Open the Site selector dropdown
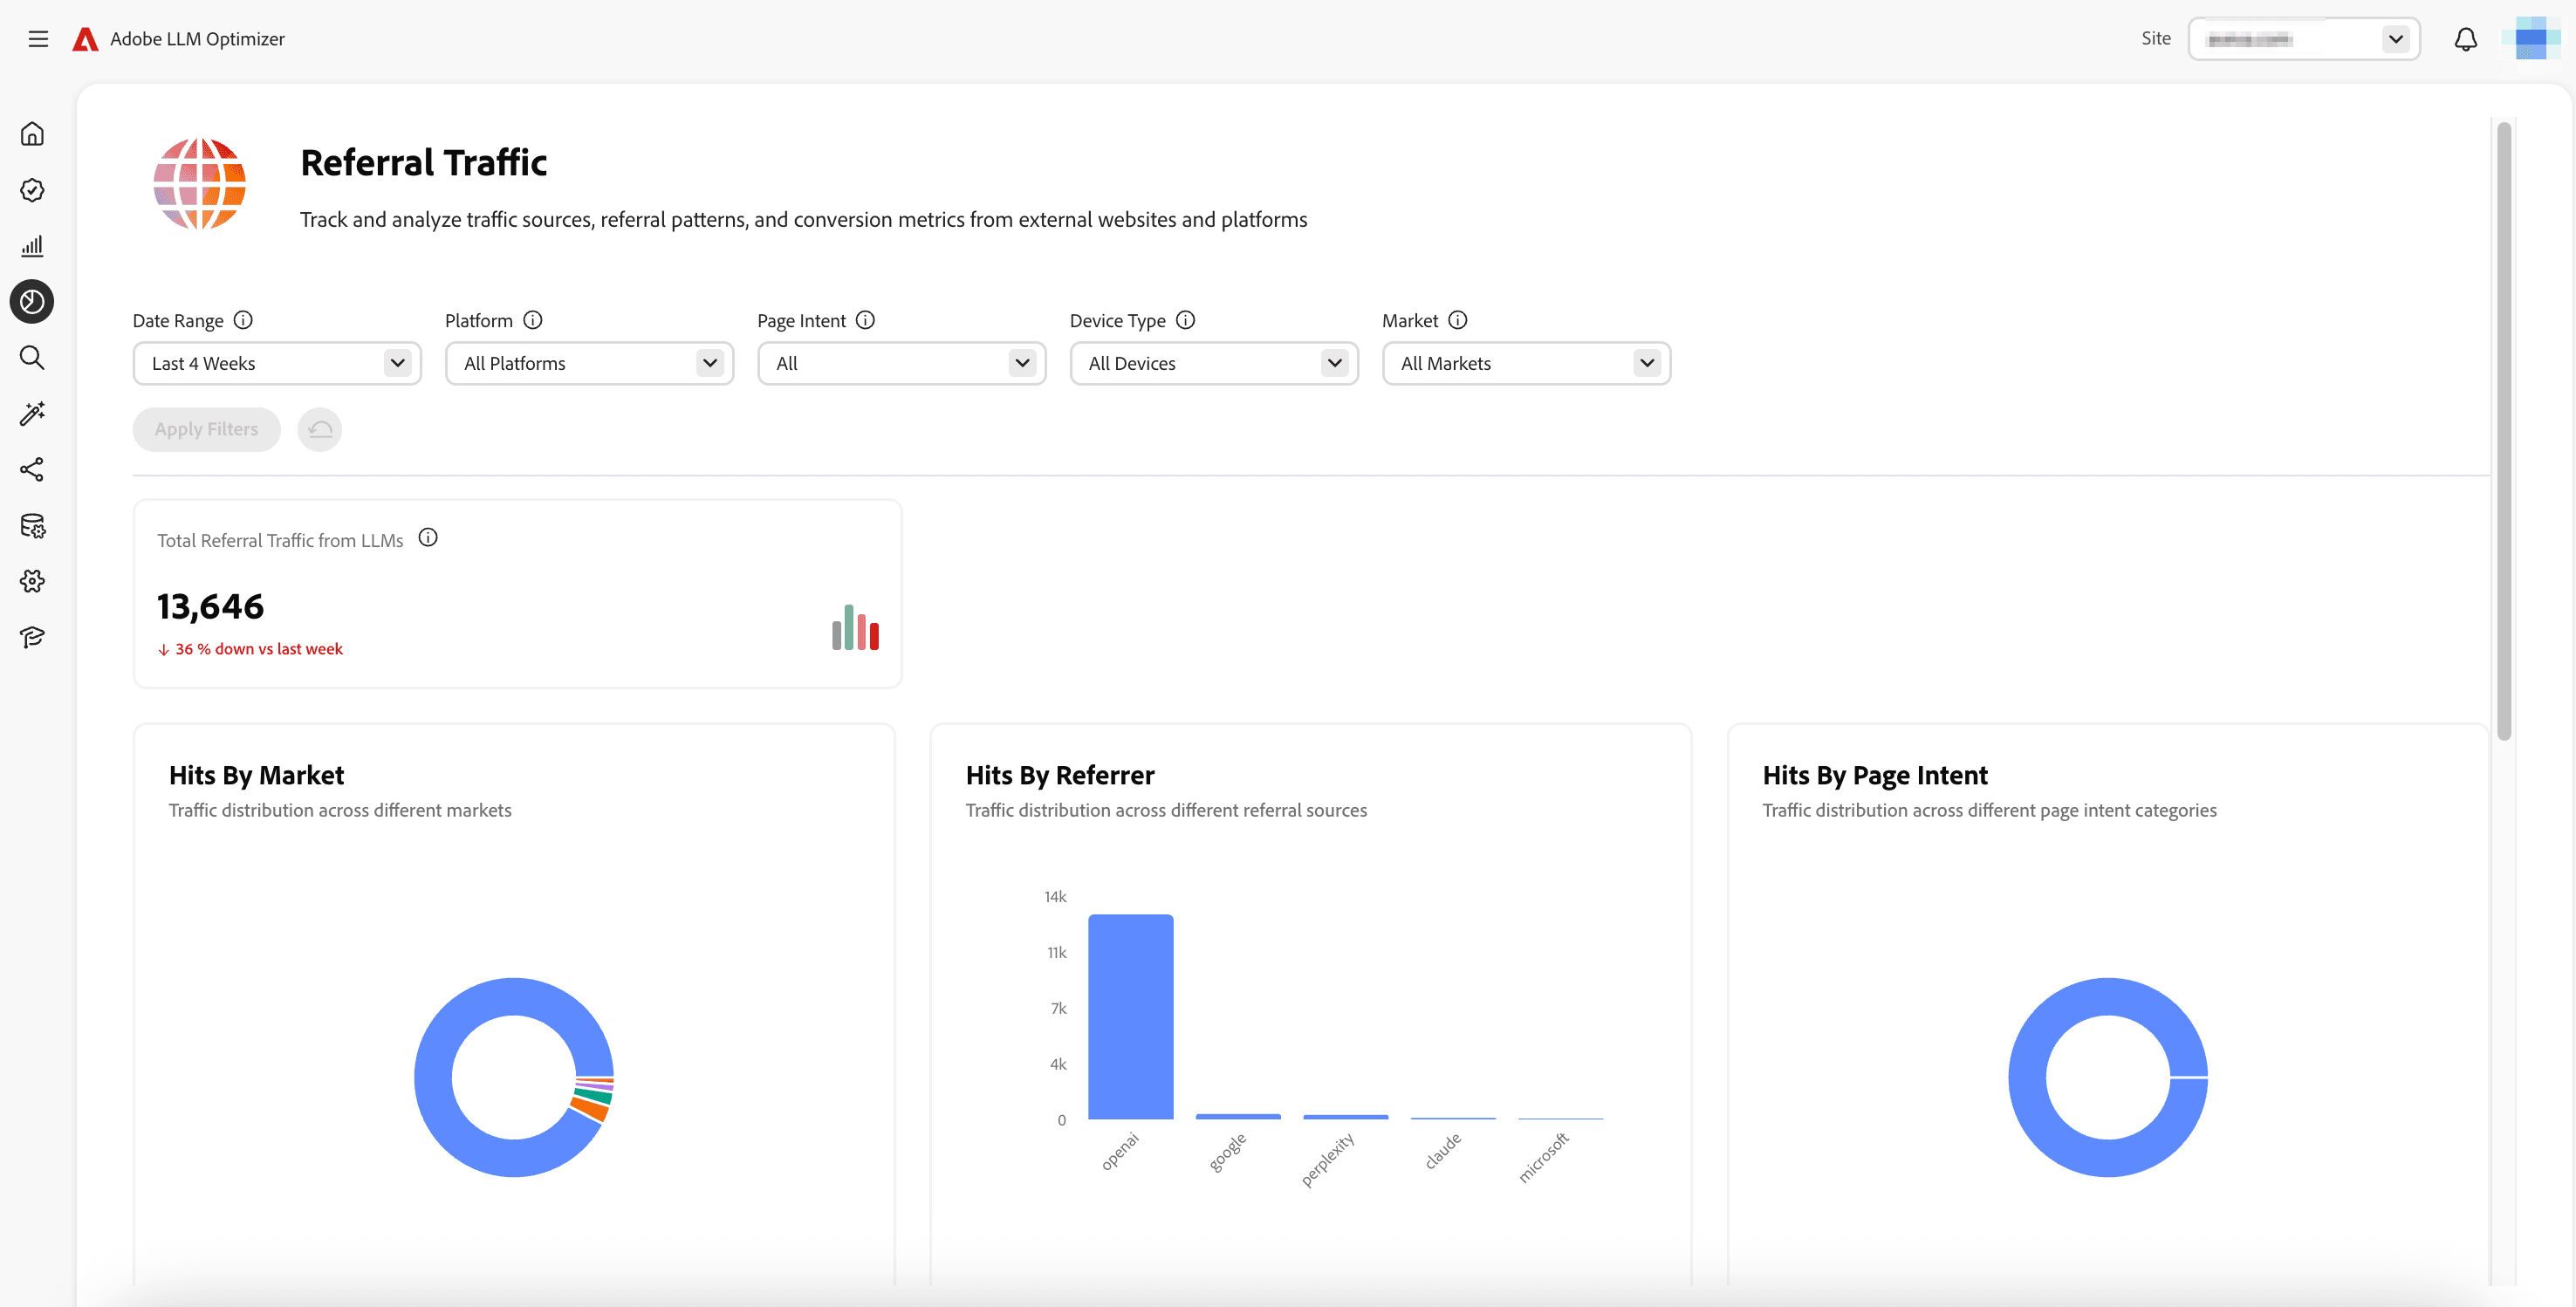Image resolution: width=2576 pixels, height=1307 pixels. 2304,39
